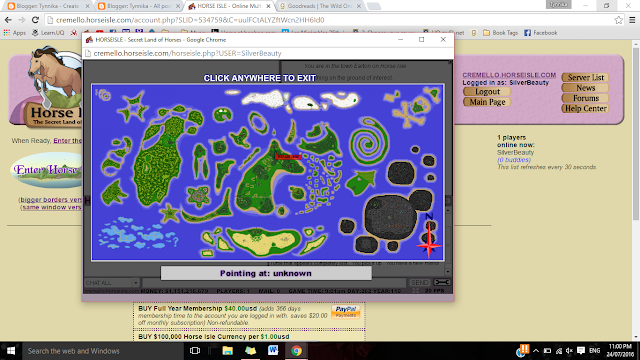Open the News page button

click(x=585, y=88)
